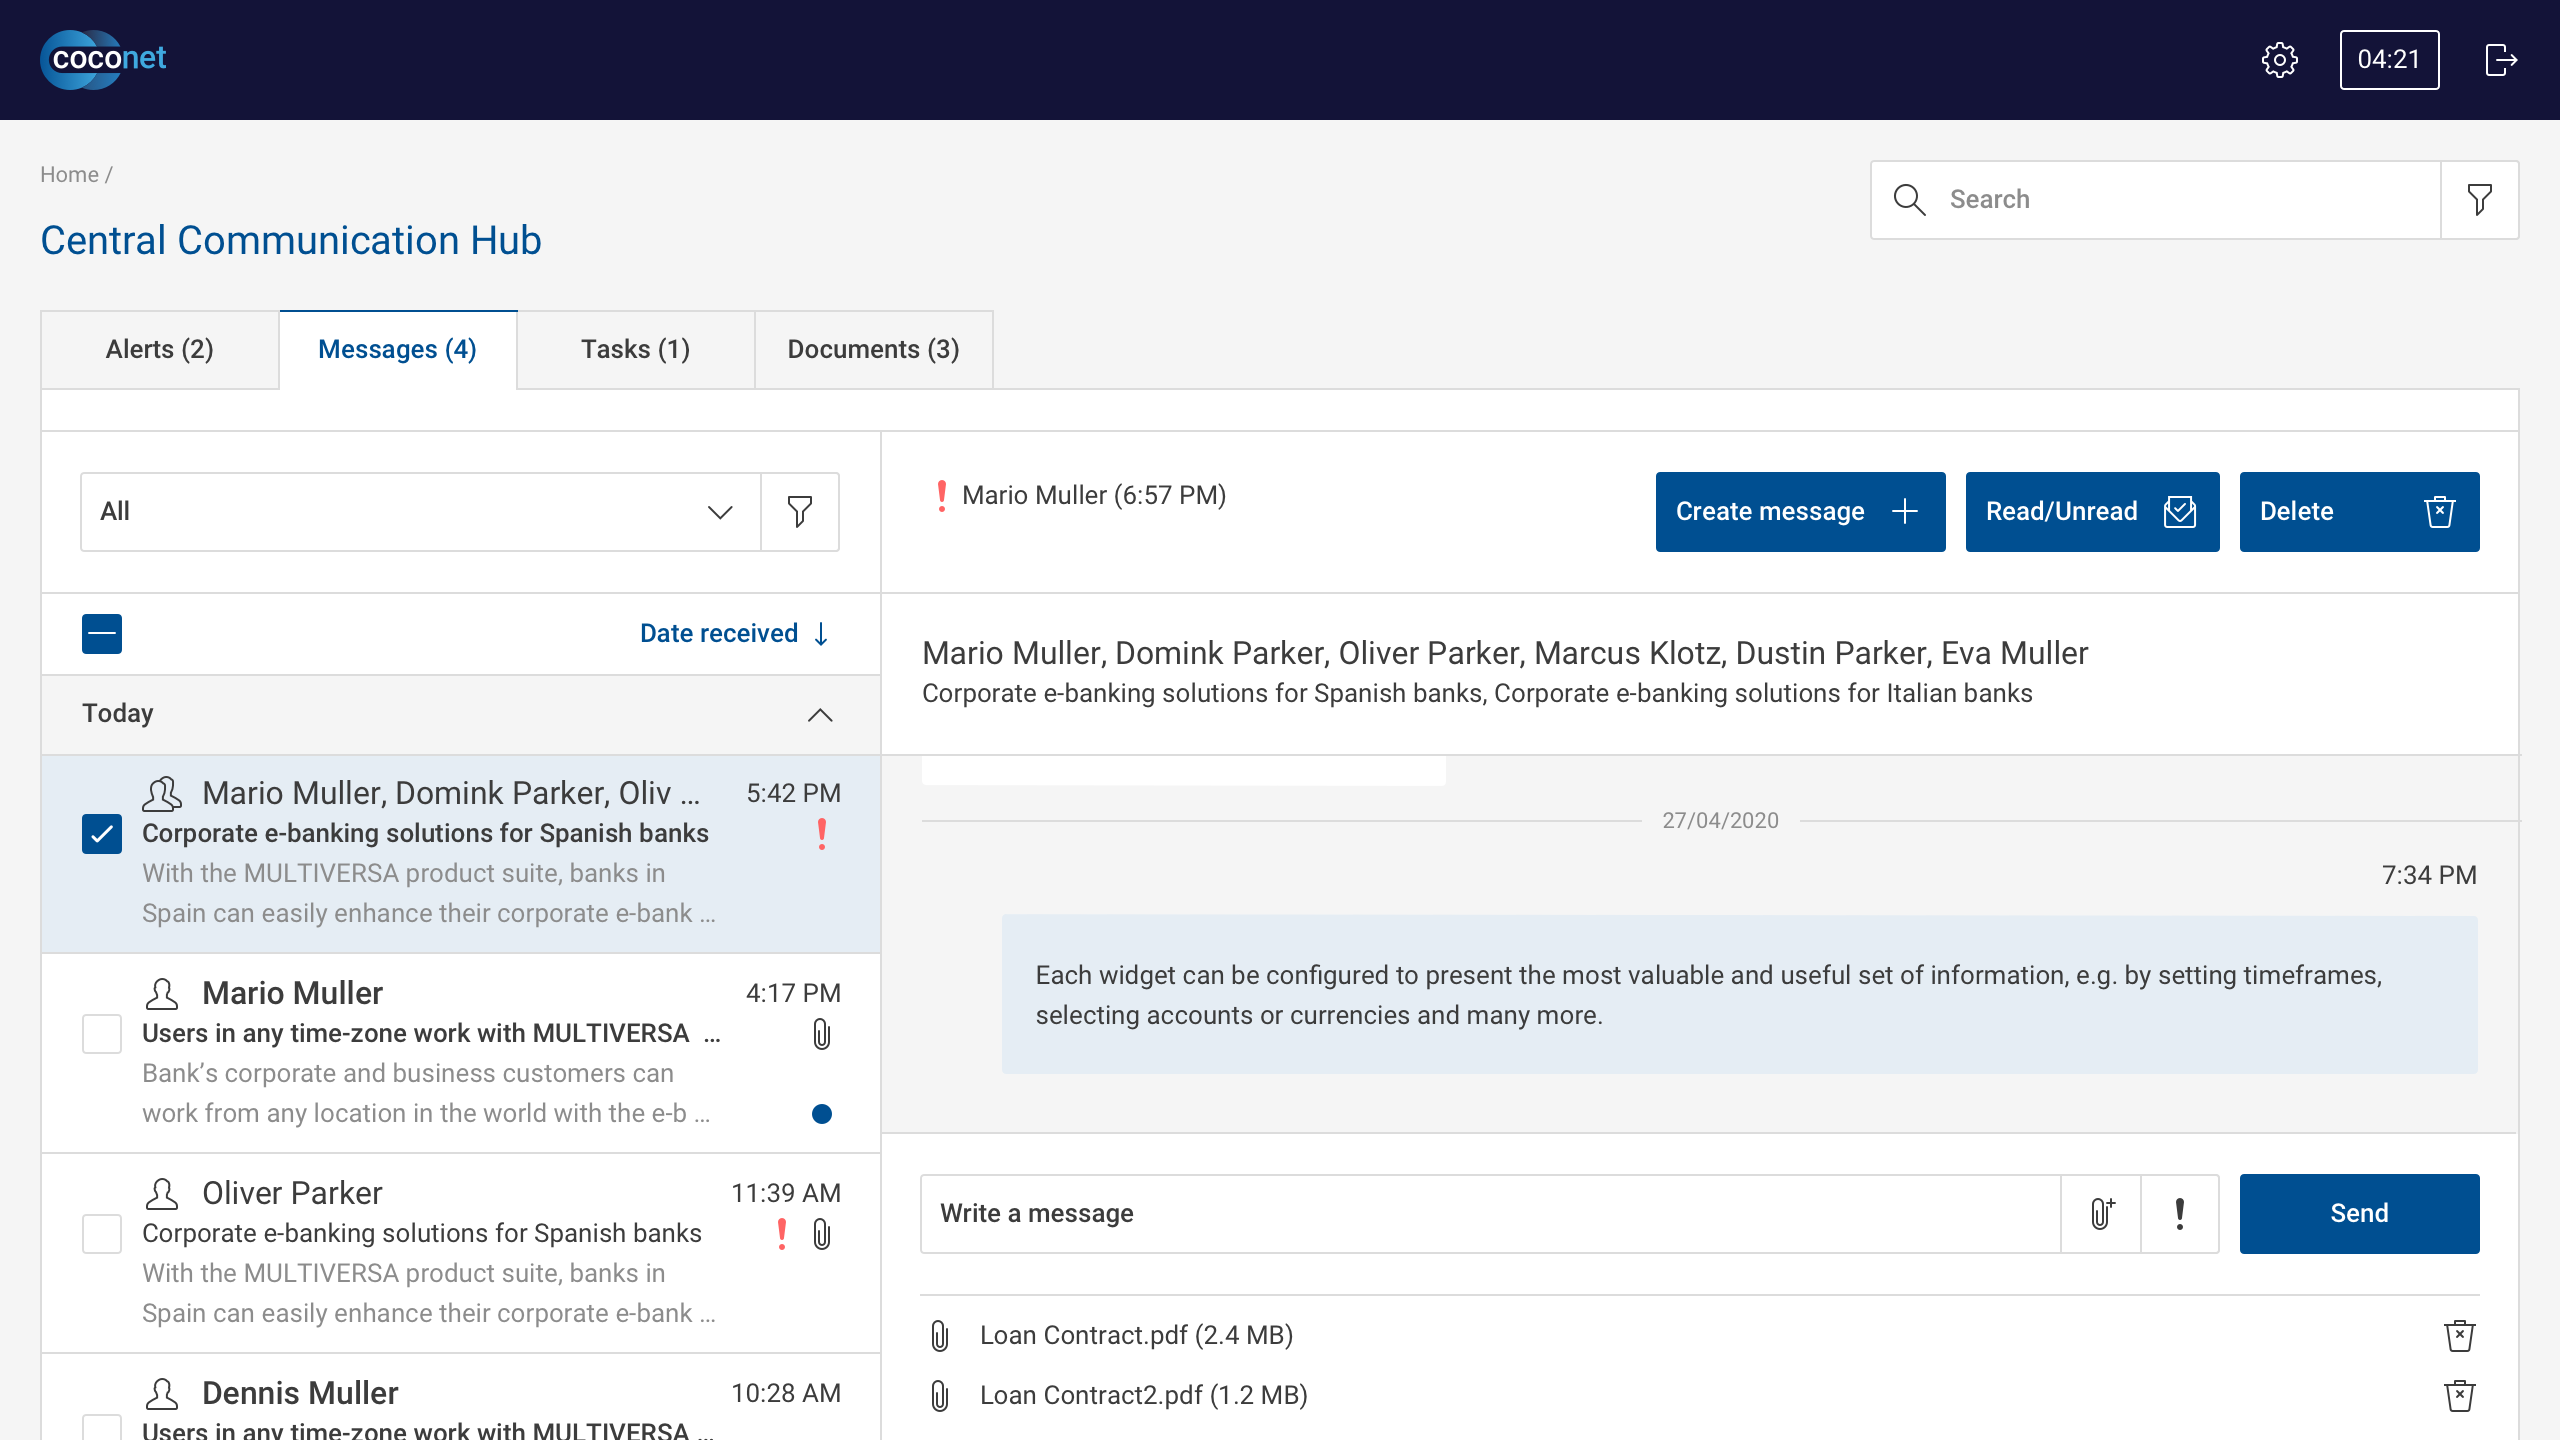Select the Messages (4) tab

tap(398, 349)
